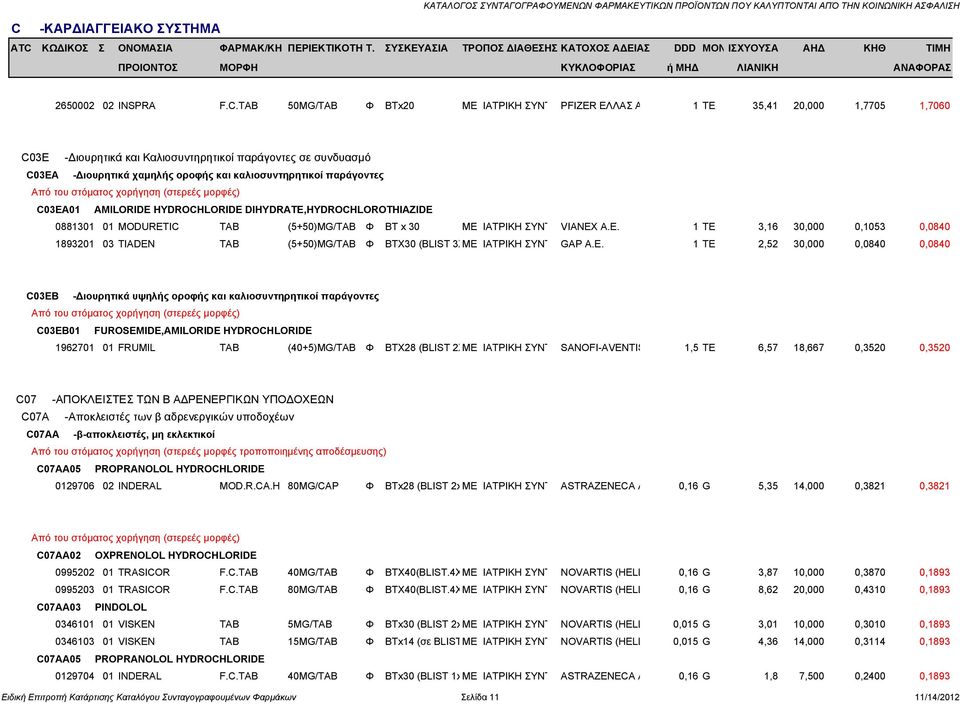
Task: Select the value "7,500"
Action: 812,676
